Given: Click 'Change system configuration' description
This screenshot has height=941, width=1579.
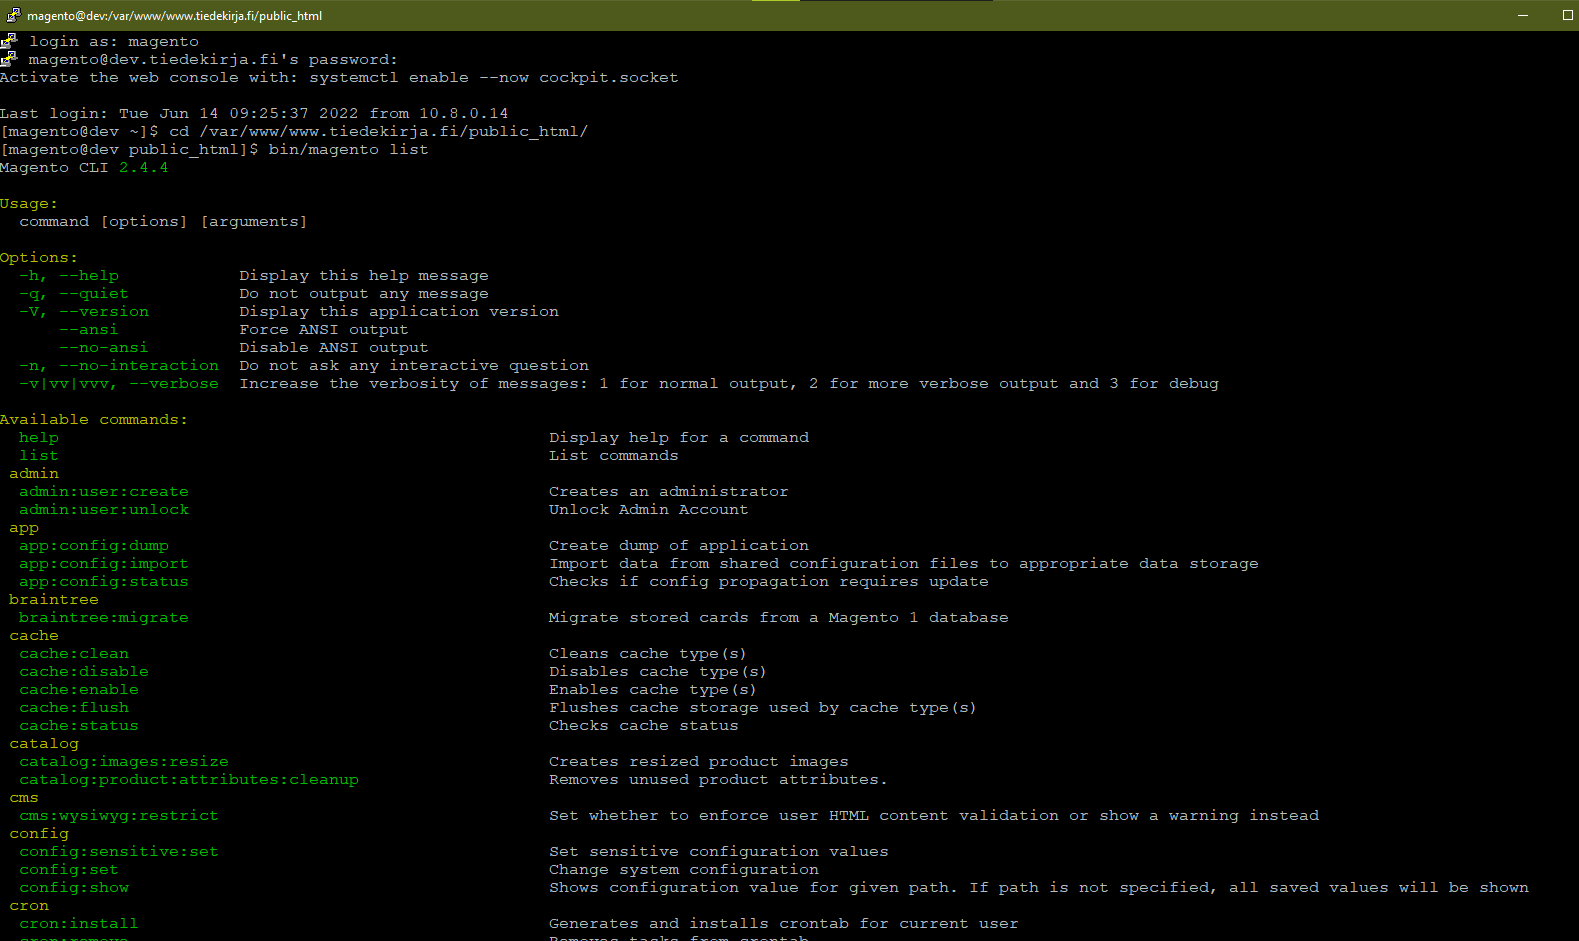Looking at the screenshot, I should tap(683, 870).
